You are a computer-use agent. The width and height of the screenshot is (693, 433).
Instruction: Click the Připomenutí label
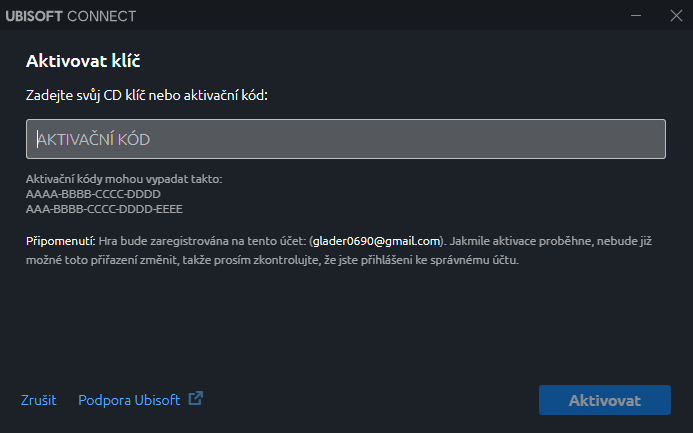click(x=61, y=241)
